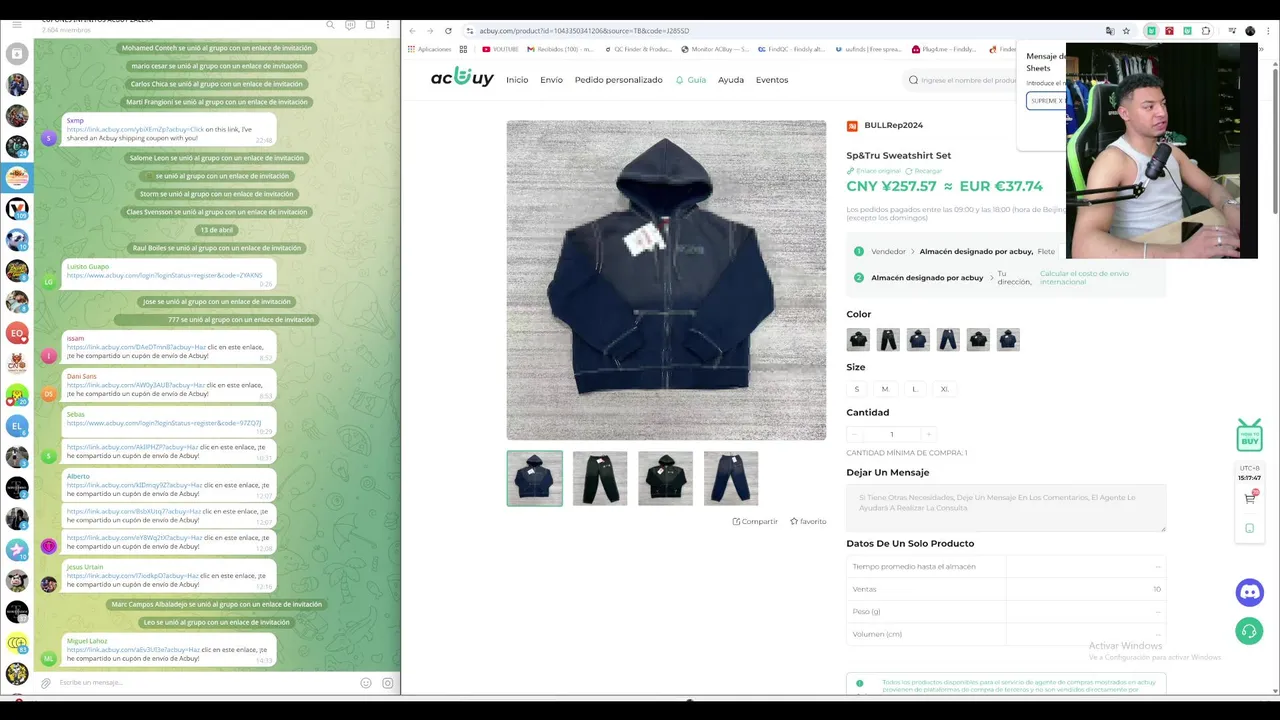Viewport: 1280px width, 720px height.
Task: Open Luisito Guapo's acbuy register link
Action: (x=164, y=275)
